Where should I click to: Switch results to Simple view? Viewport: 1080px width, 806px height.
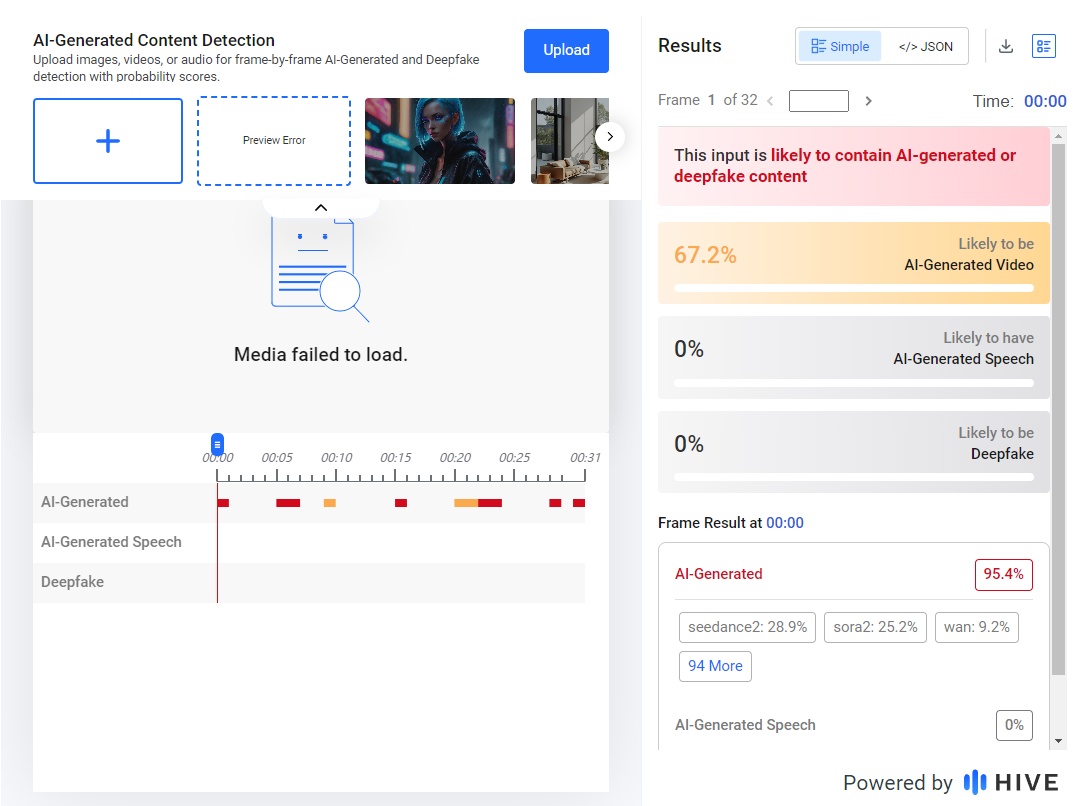[x=840, y=46]
